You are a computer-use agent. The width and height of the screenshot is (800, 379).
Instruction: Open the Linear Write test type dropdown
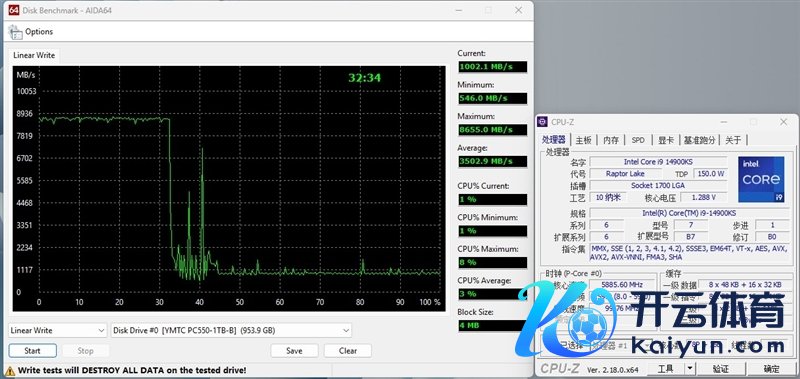[58, 331]
